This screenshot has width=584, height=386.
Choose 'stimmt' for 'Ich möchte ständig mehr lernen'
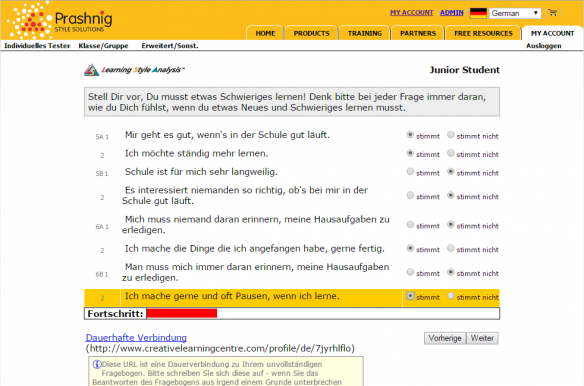pyautogui.click(x=410, y=153)
